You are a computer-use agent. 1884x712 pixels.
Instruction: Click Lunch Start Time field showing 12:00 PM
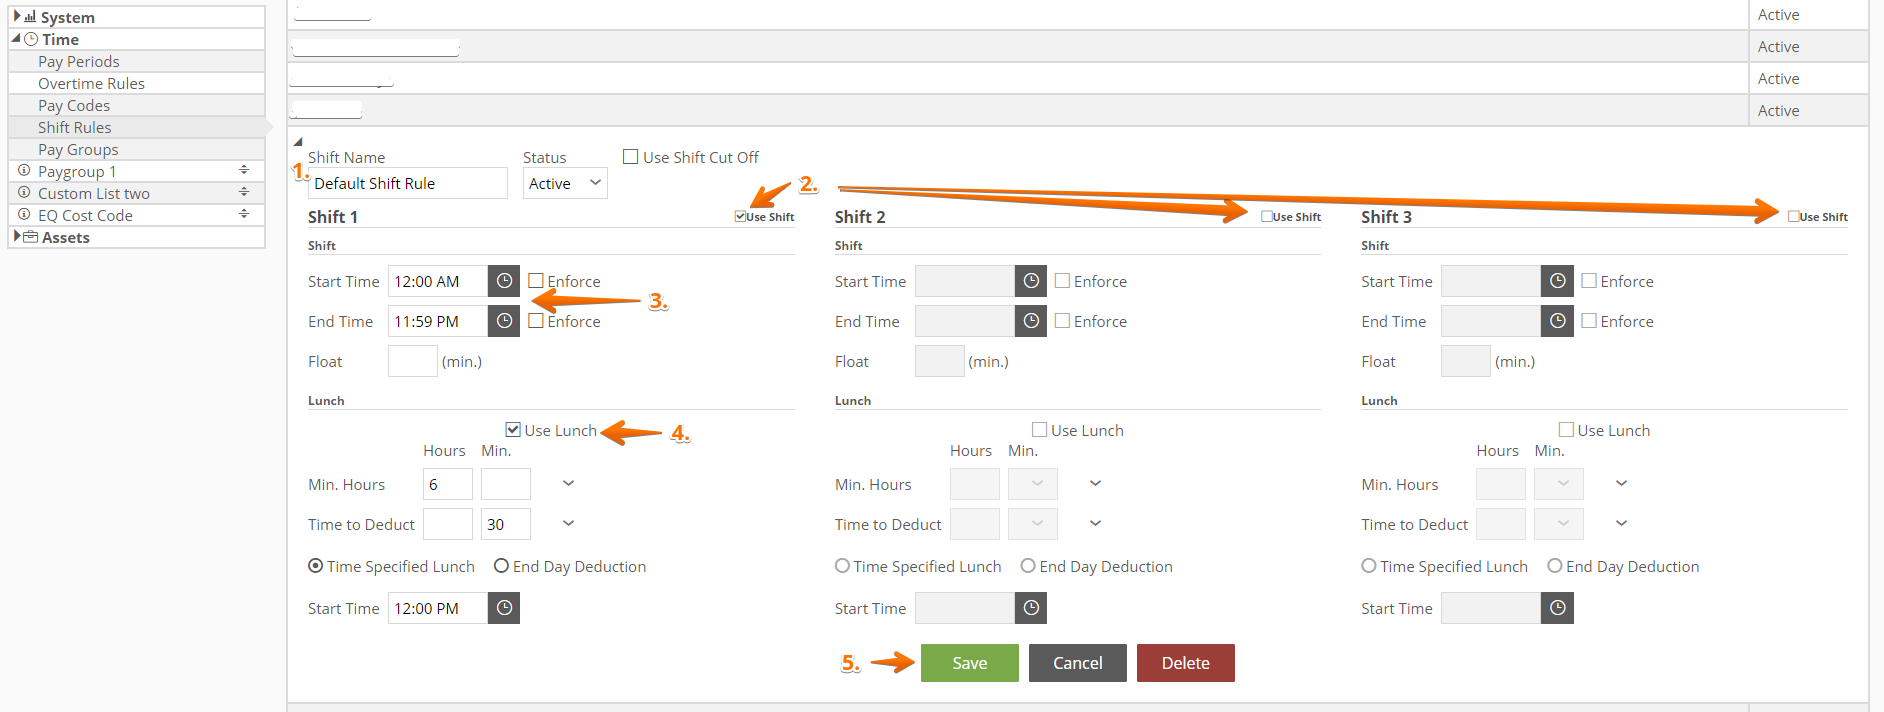click(438, 608)
